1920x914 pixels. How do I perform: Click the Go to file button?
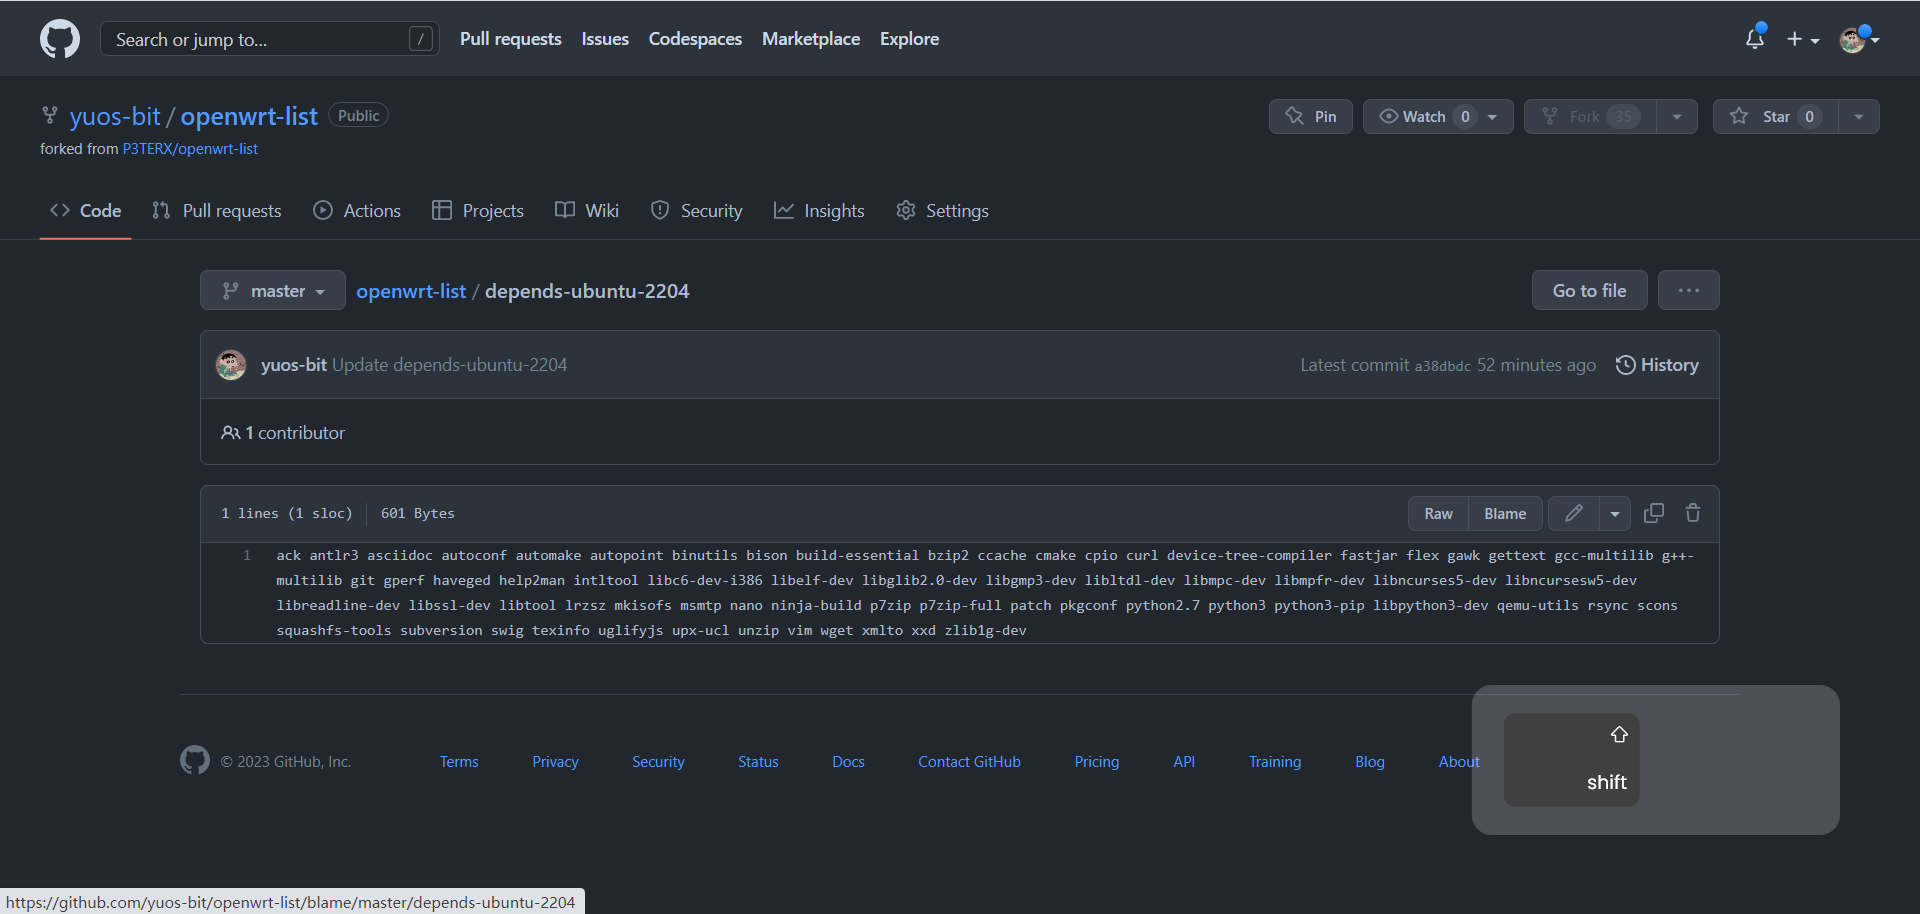point(1589,291)
